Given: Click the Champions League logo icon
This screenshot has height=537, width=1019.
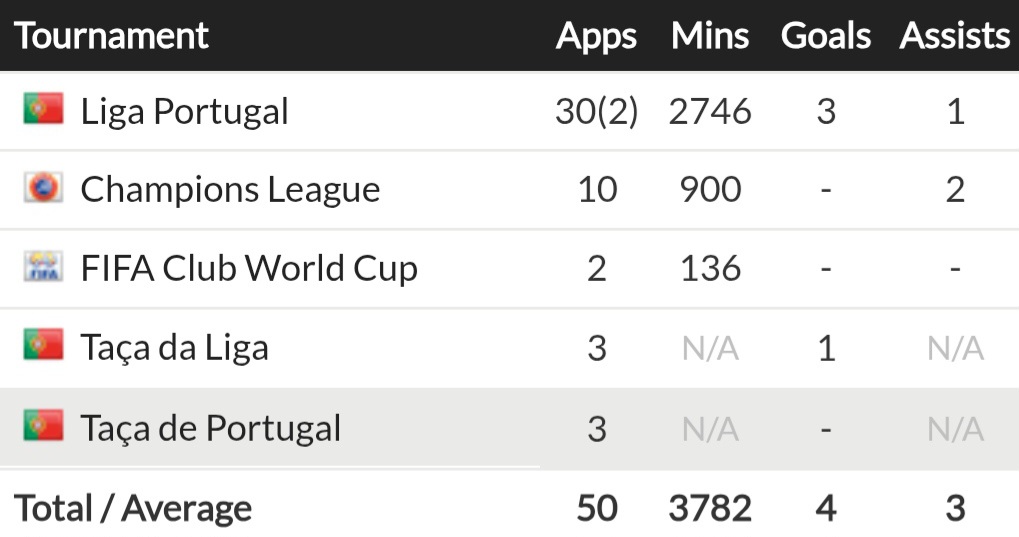Looking at the screenshot, I should [x=44, y=188].
